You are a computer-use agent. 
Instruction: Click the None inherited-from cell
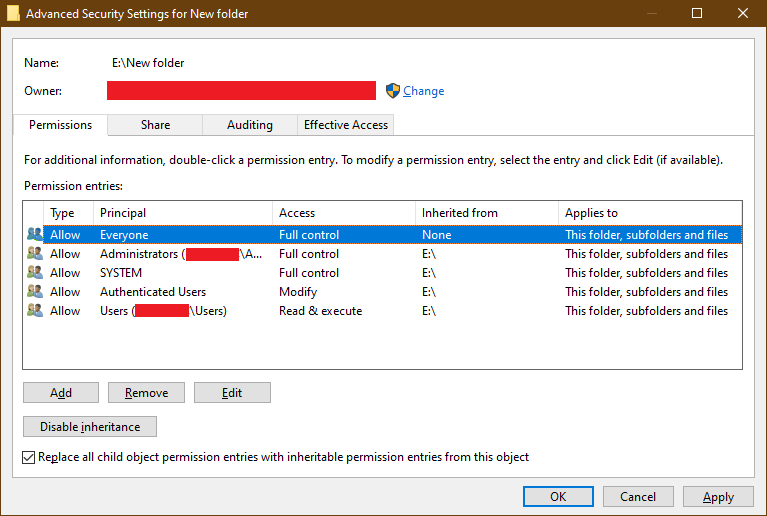(x=436, y=235)
